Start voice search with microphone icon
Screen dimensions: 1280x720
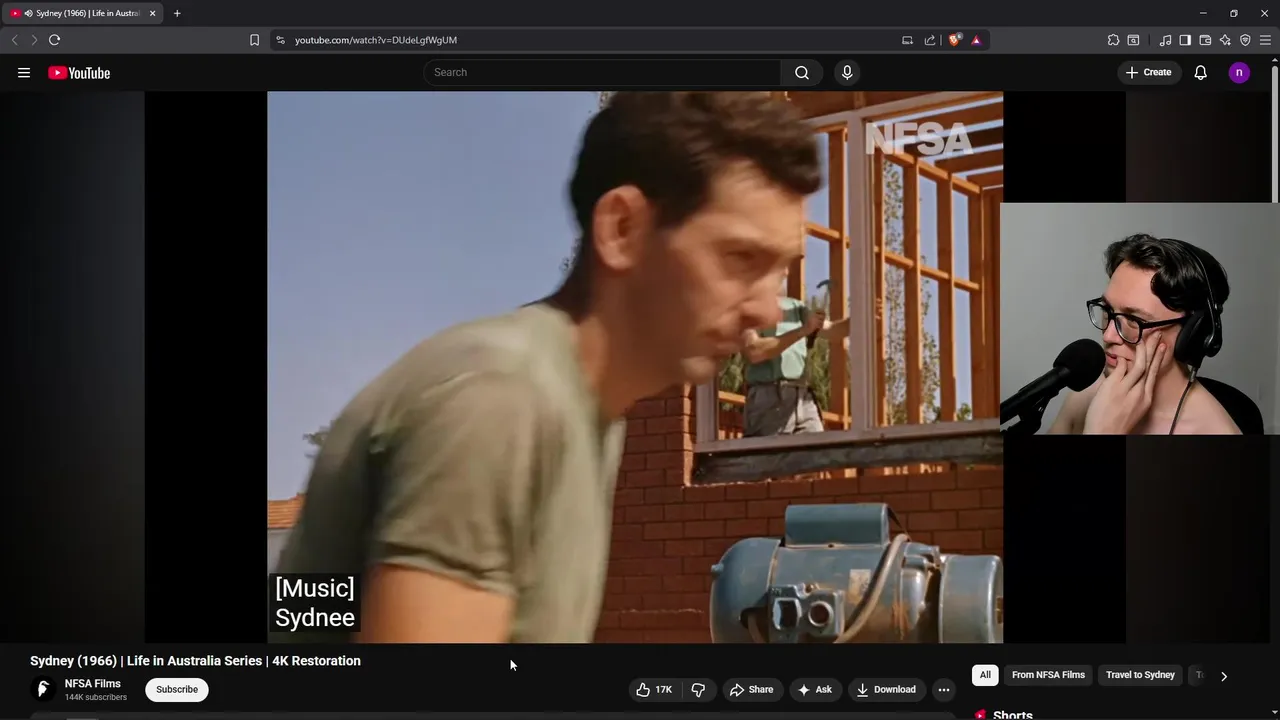pyautogui.click(x=847, y=72)
